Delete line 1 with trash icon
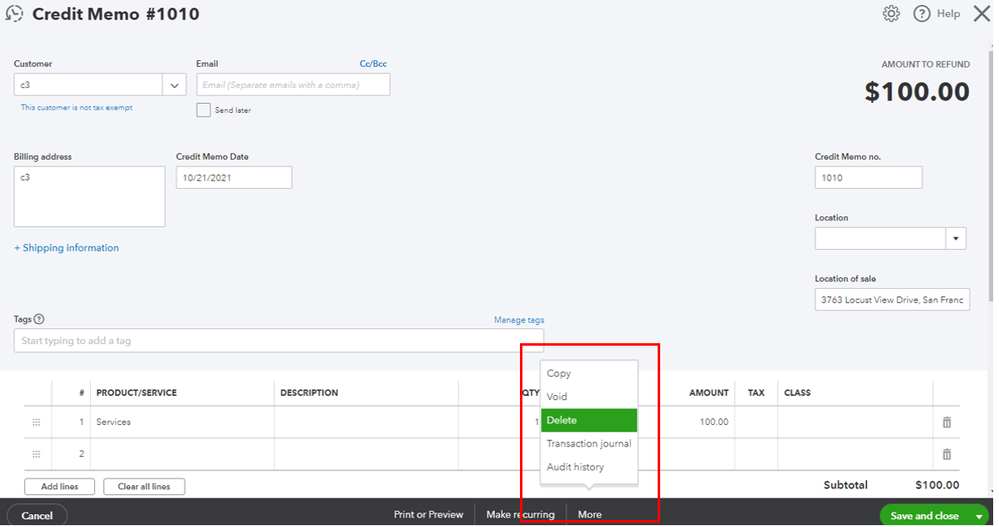999x527 pixels. pyautogui.click(x=947, y=422)
